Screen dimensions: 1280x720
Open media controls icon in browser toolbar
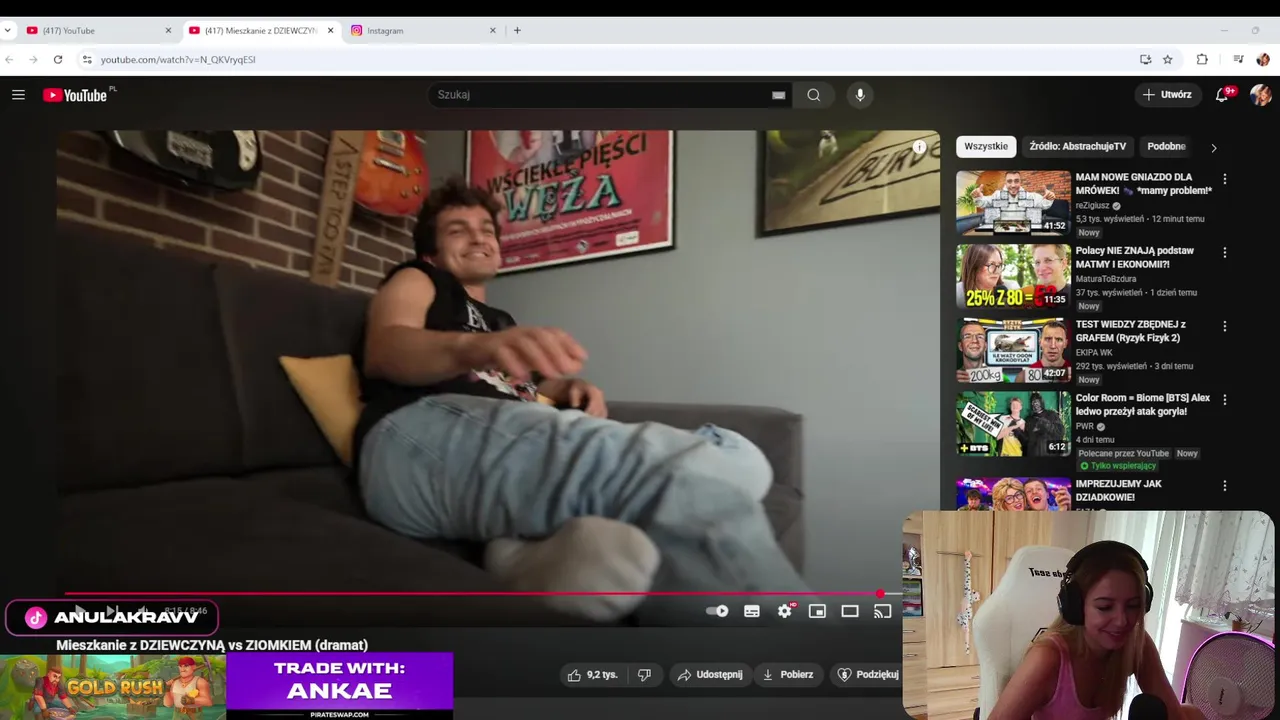[1238, 60]
